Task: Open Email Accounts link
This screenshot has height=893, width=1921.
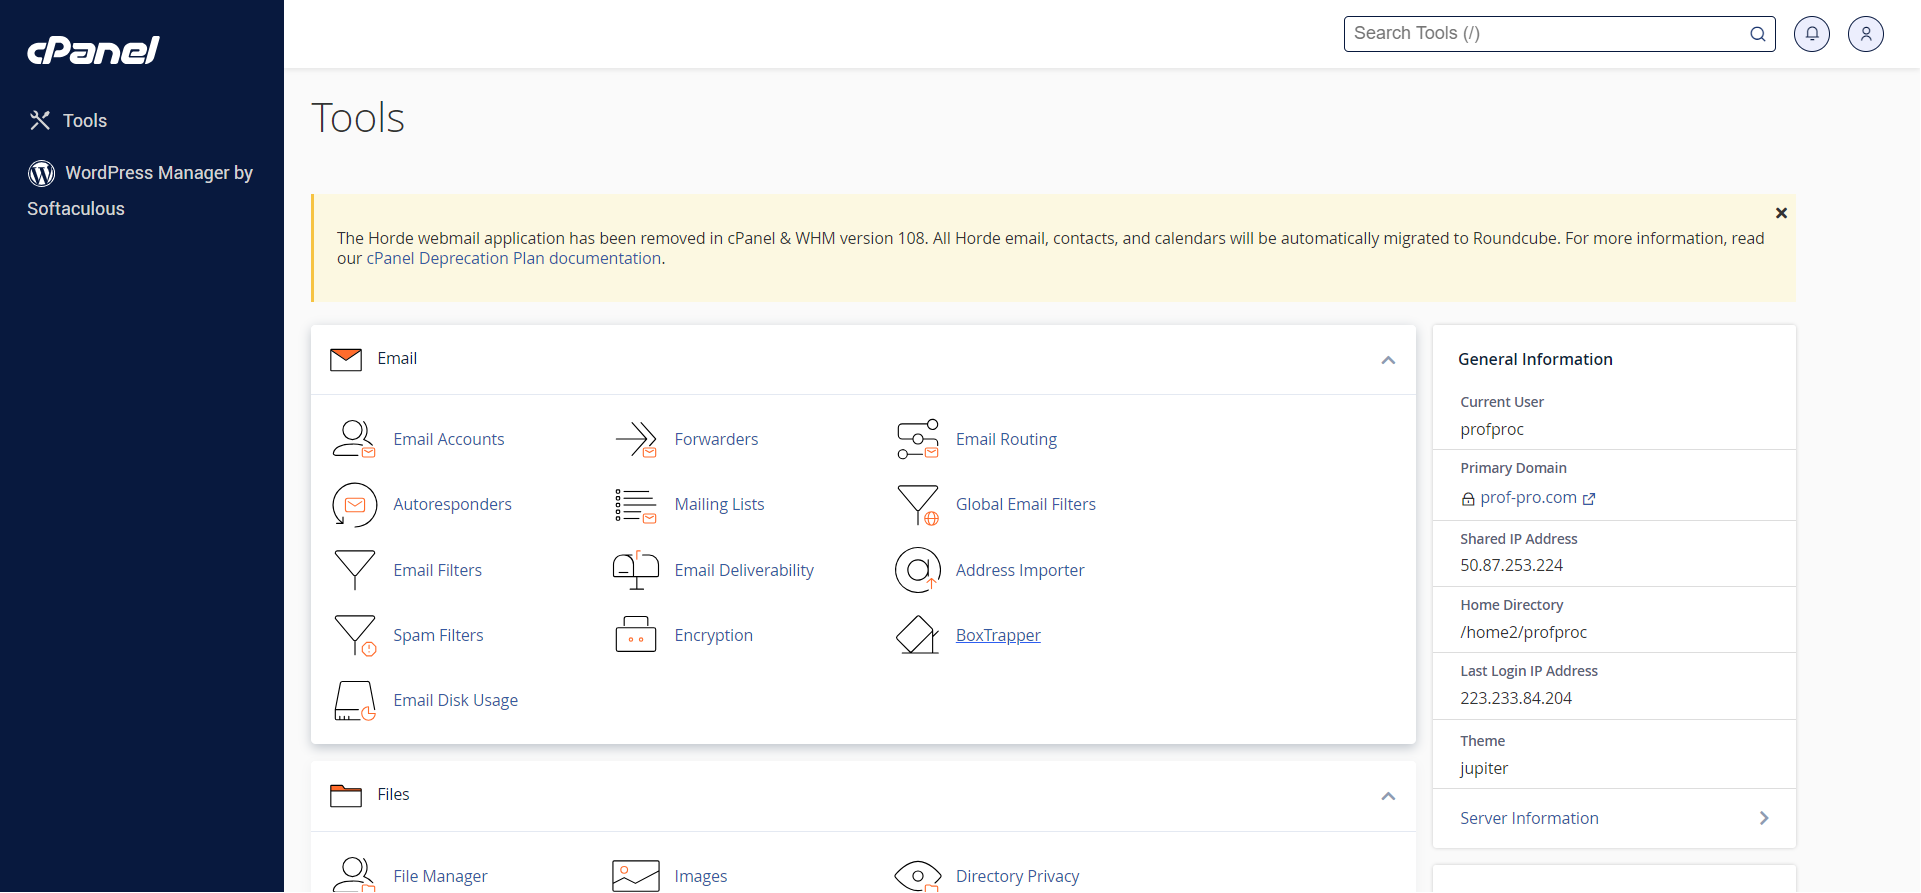Action: coord(449,440)
